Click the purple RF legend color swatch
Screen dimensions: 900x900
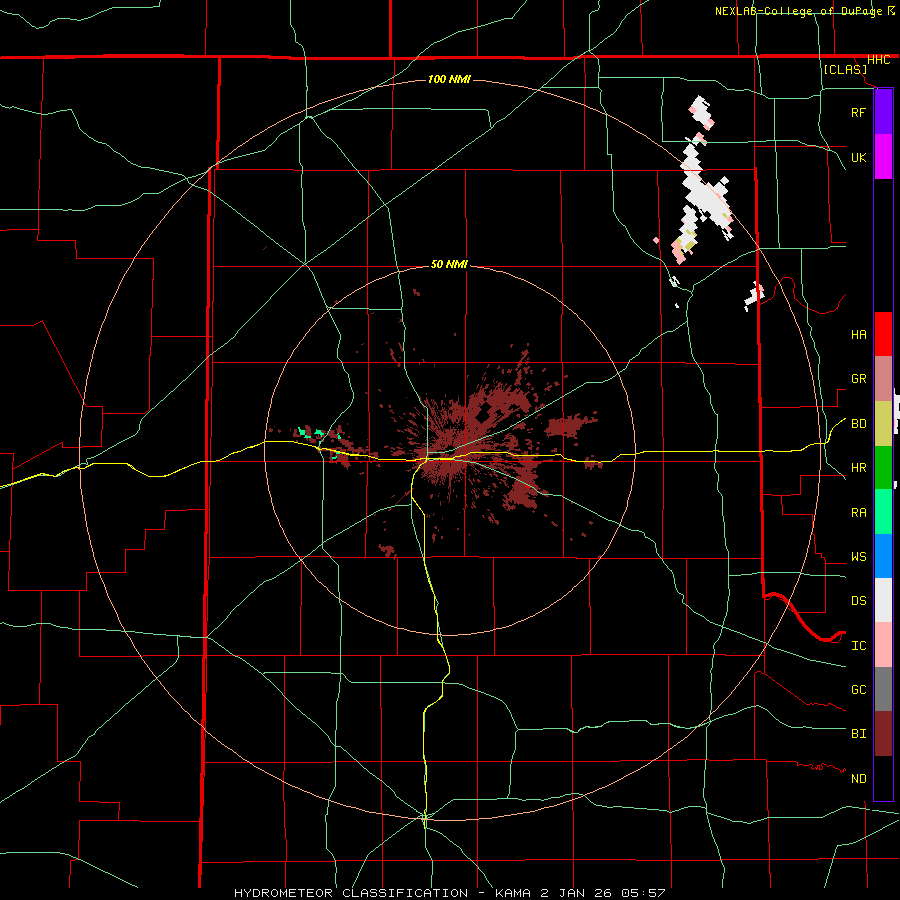883,112
